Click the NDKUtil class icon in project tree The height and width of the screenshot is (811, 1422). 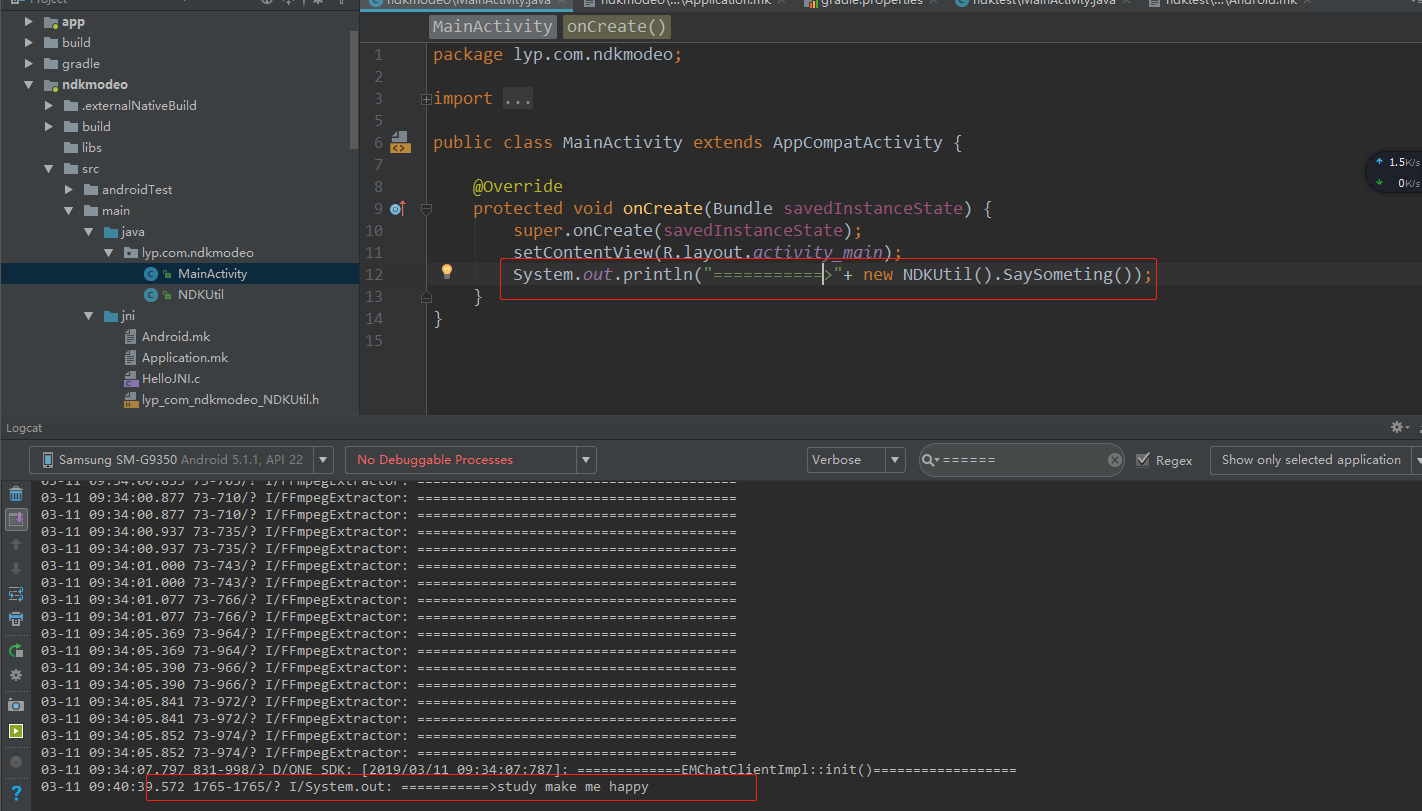pyautogui.click(x=151, y=294)
